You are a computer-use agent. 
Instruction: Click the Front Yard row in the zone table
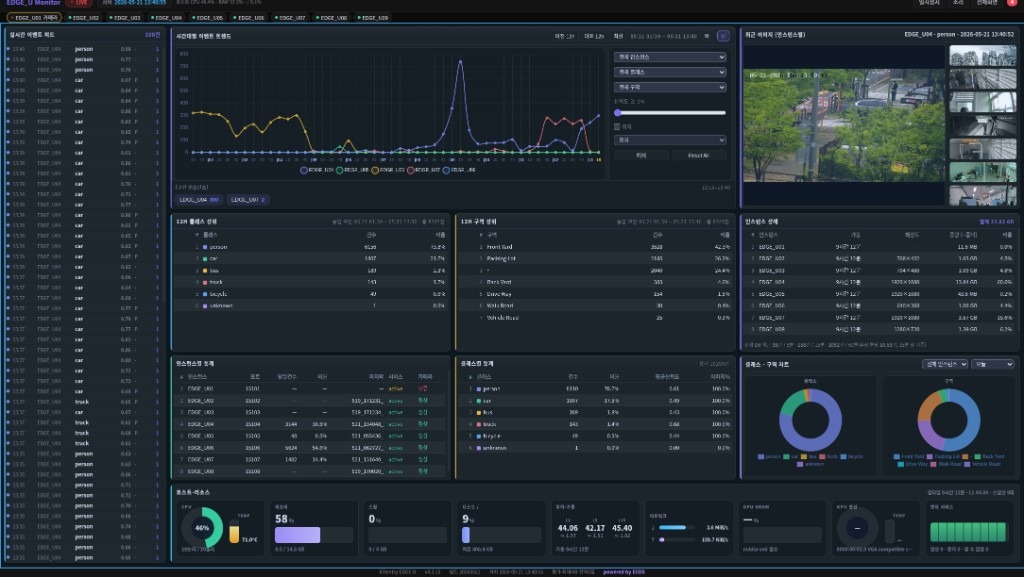[594, 247]
